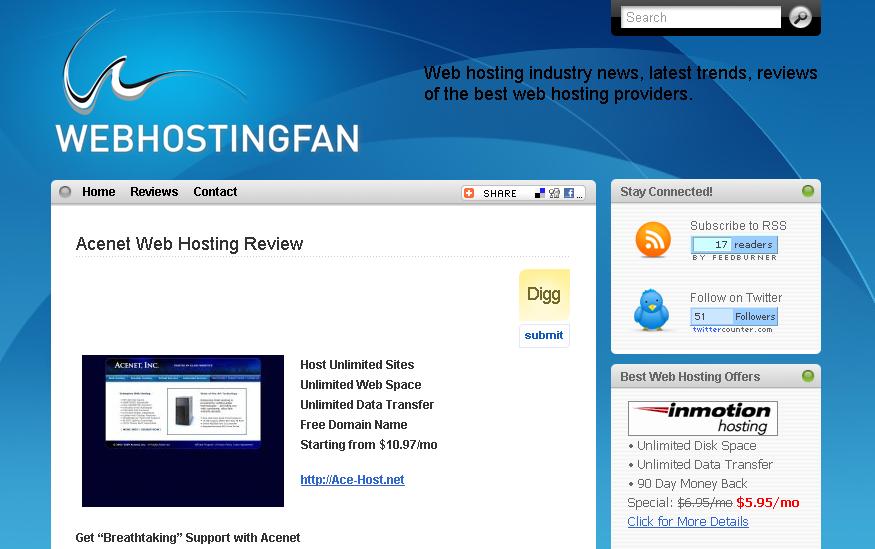Click the 51 Followers counter badge
Image resolution: width=875 pixels, height=549 pixels.
click(x=734, y=316)
